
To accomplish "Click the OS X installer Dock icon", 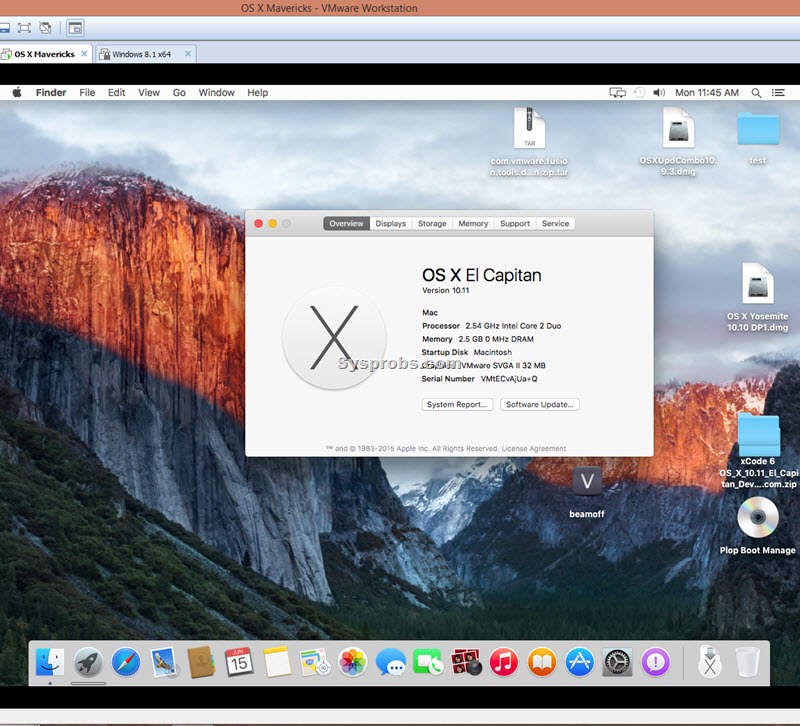I will 710,662.
